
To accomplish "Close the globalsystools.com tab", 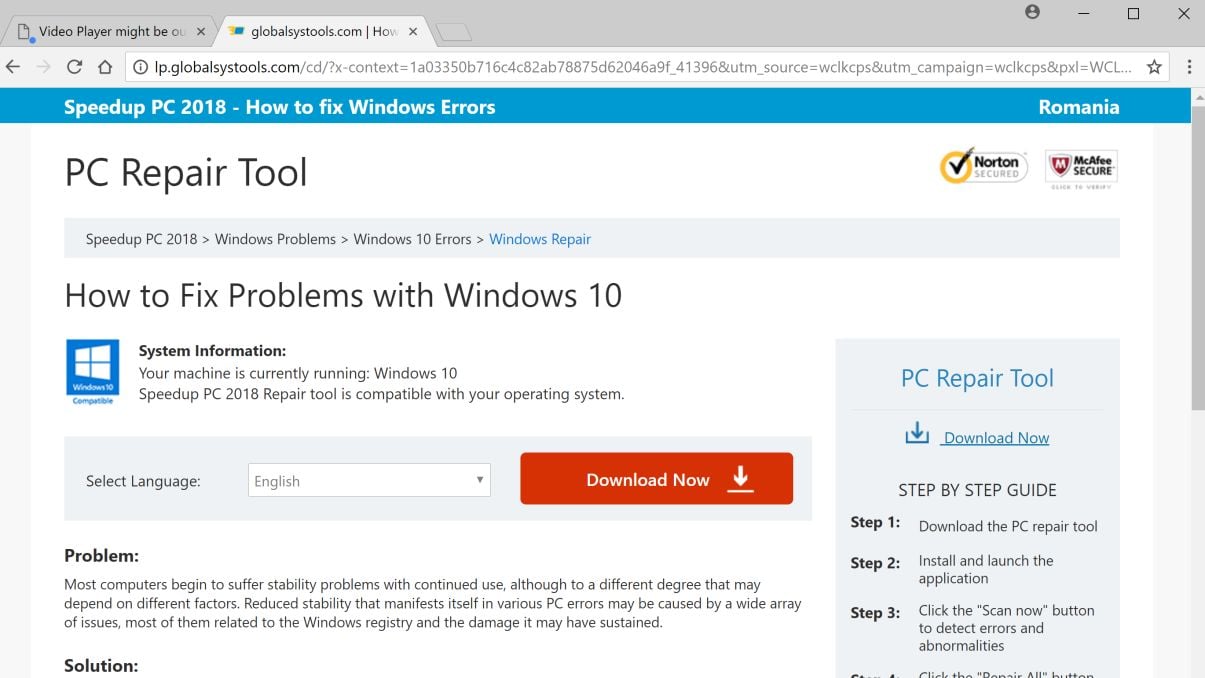I will pyautogui.click(x=413, y=31).
